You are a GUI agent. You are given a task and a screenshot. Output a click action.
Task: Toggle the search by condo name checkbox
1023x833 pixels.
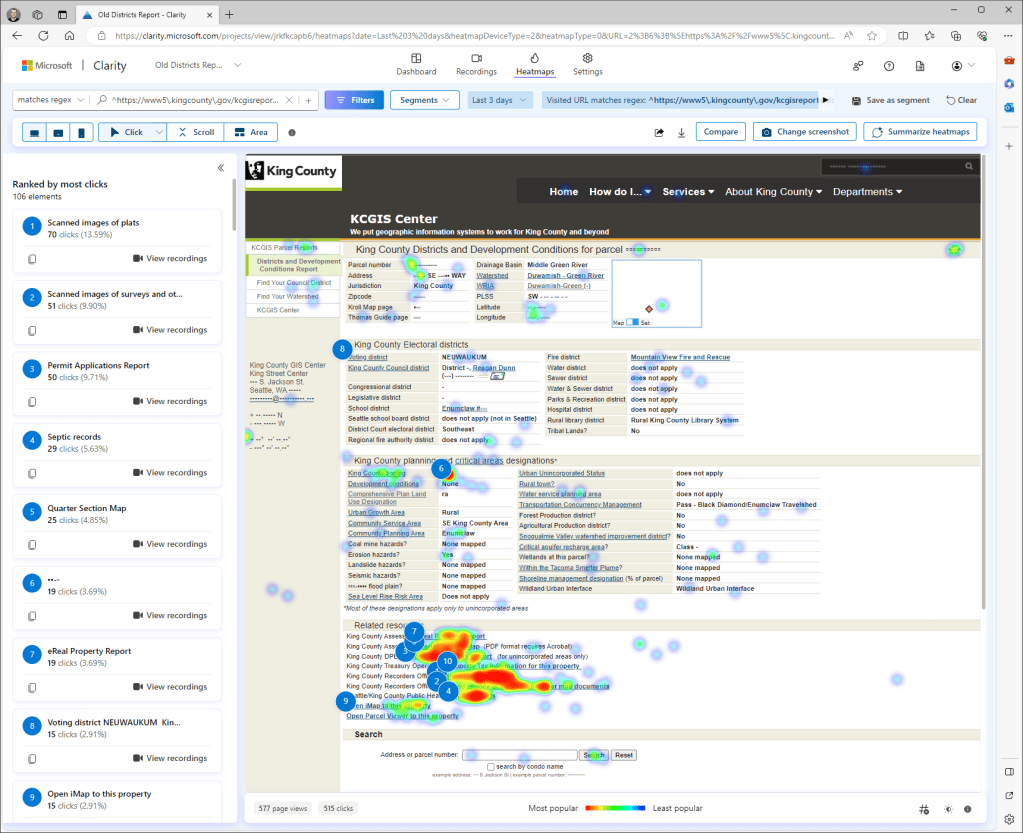coord(505,766)
